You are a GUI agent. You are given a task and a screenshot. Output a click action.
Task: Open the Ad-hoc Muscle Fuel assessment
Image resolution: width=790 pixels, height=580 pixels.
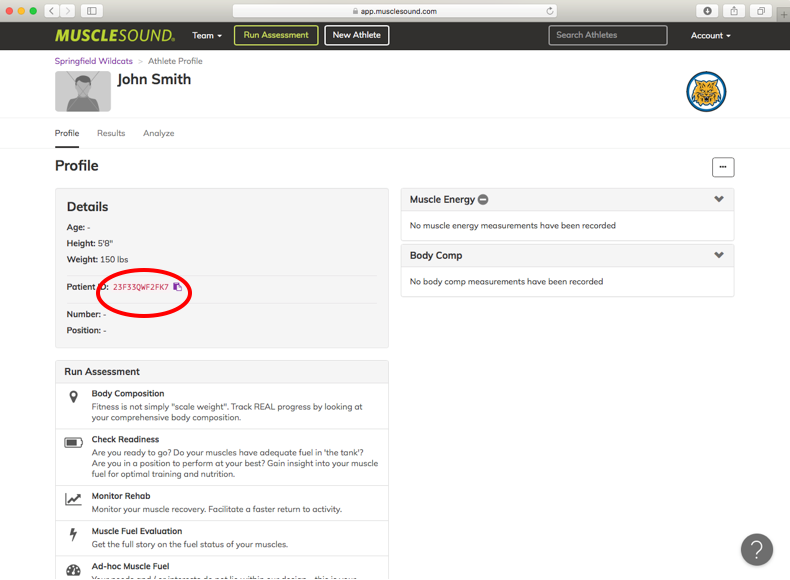pyautogui.click(x=222, y=568)
